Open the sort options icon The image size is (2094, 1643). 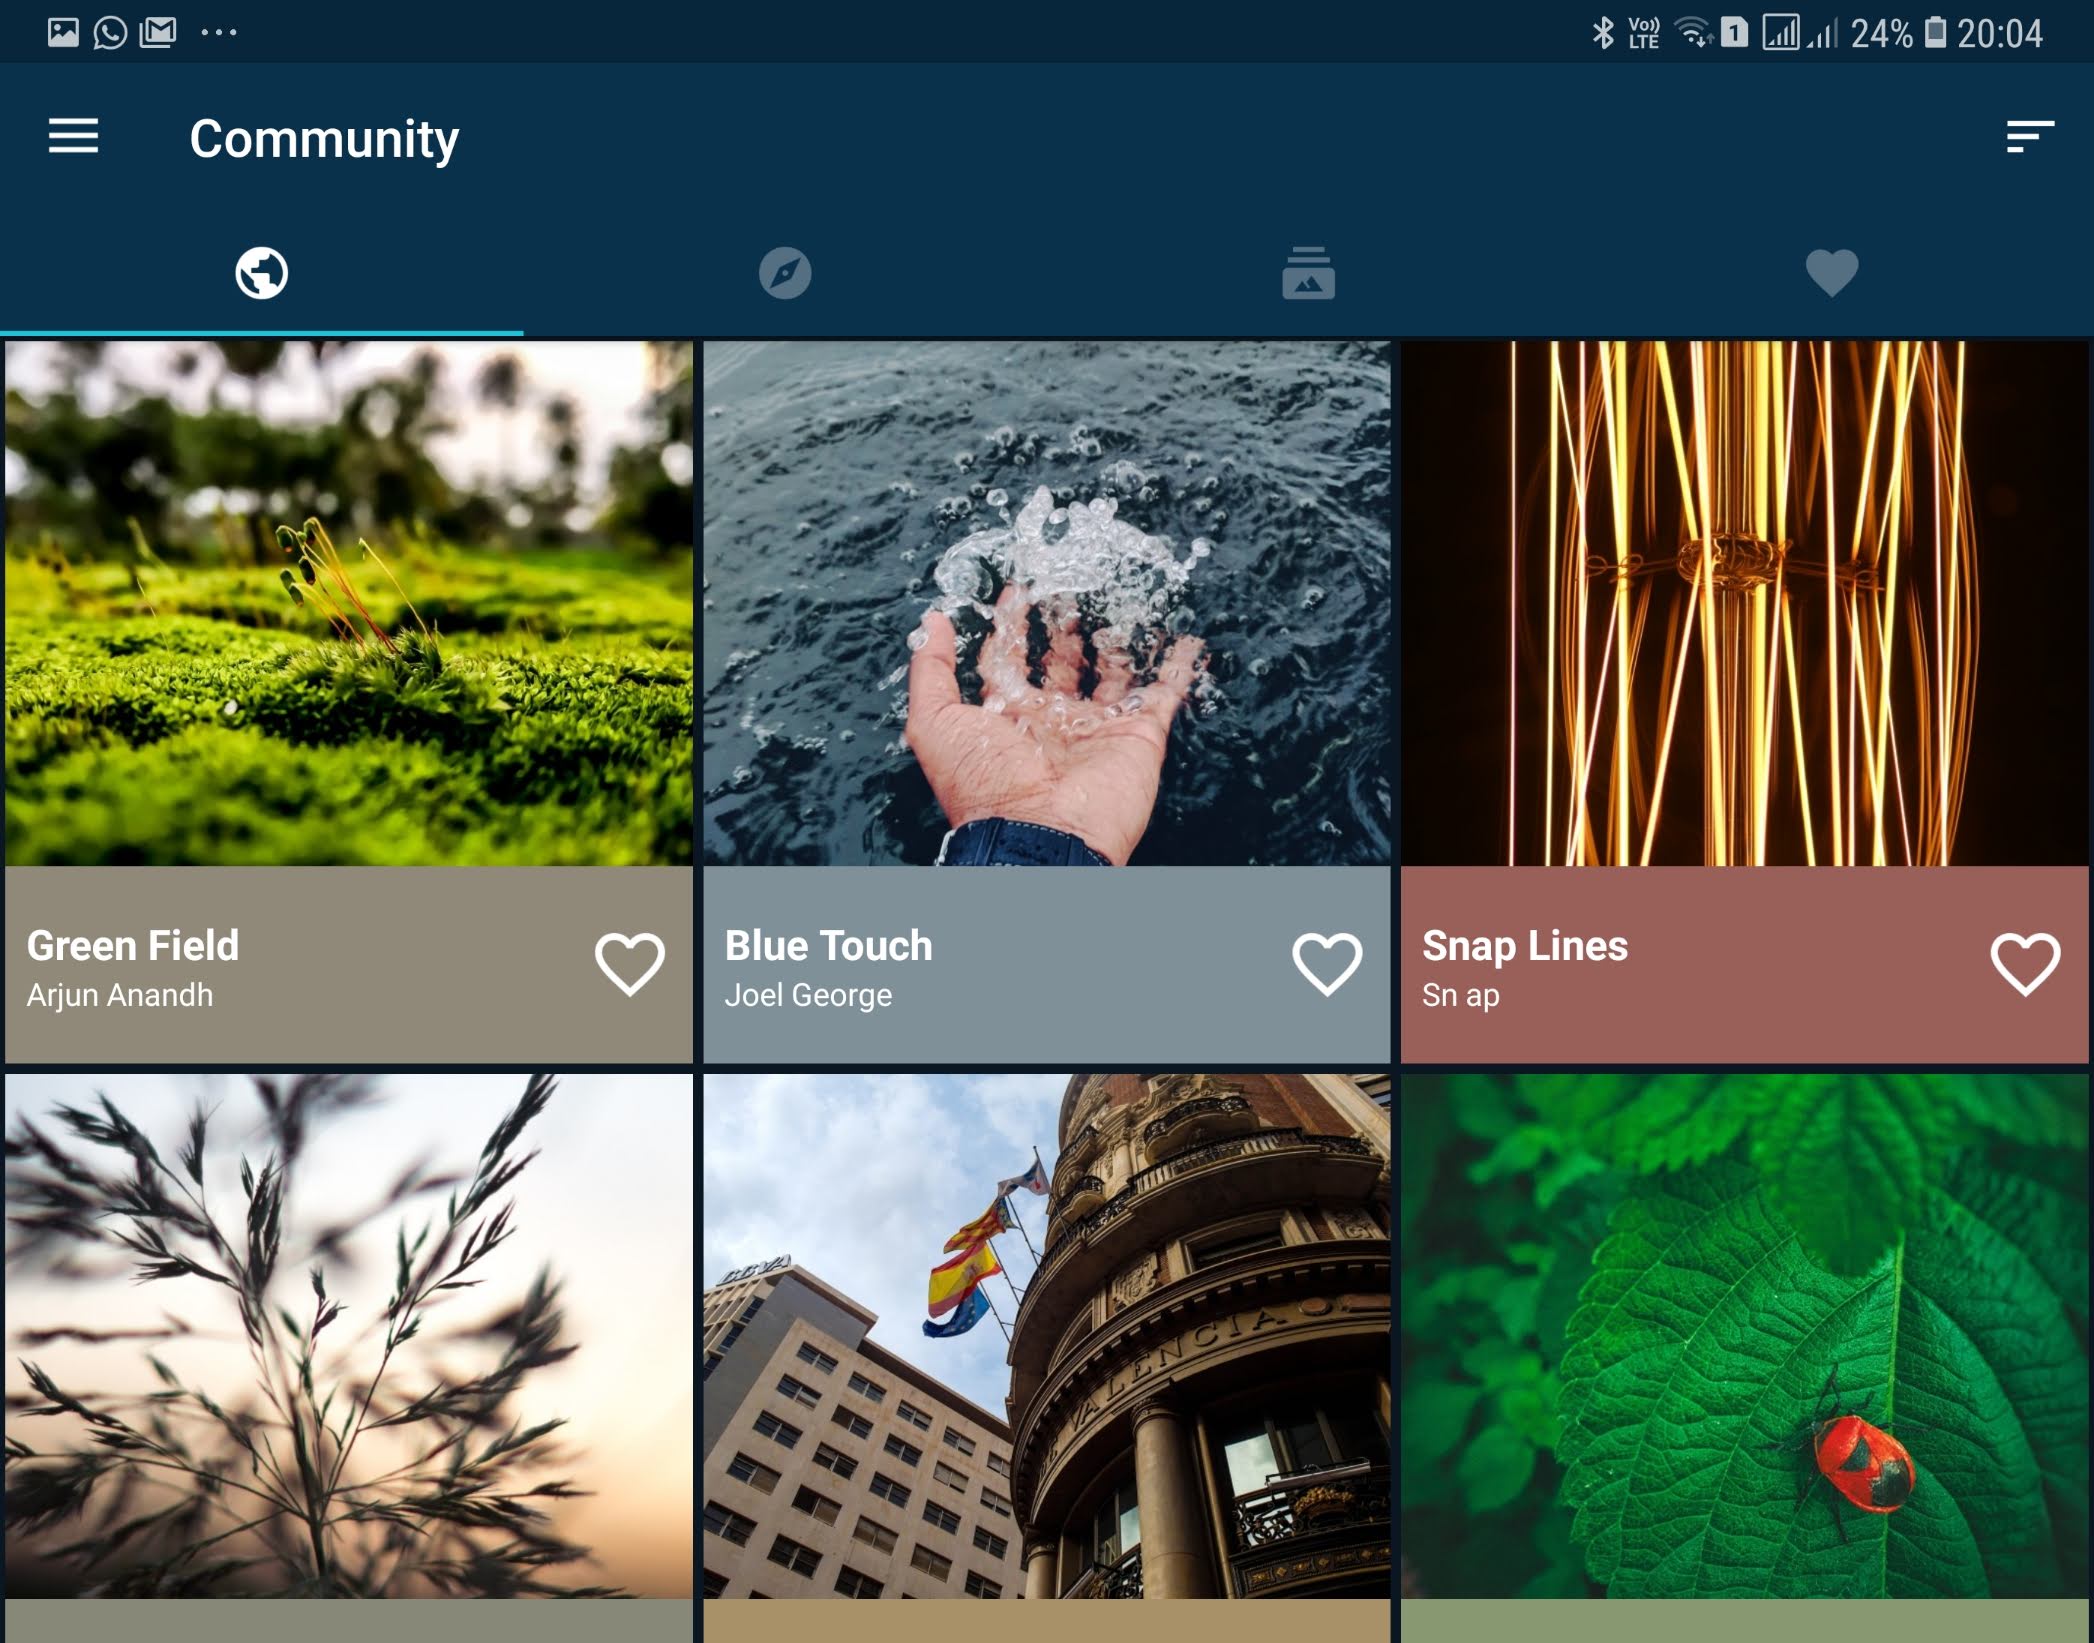2029,137
